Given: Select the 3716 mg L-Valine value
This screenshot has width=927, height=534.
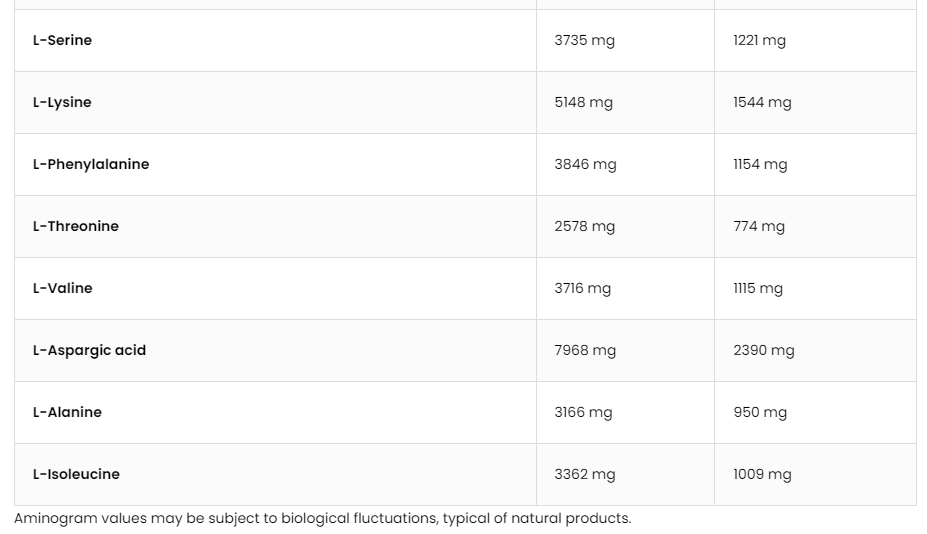Looking at the screenshot, I should point(582,288).
